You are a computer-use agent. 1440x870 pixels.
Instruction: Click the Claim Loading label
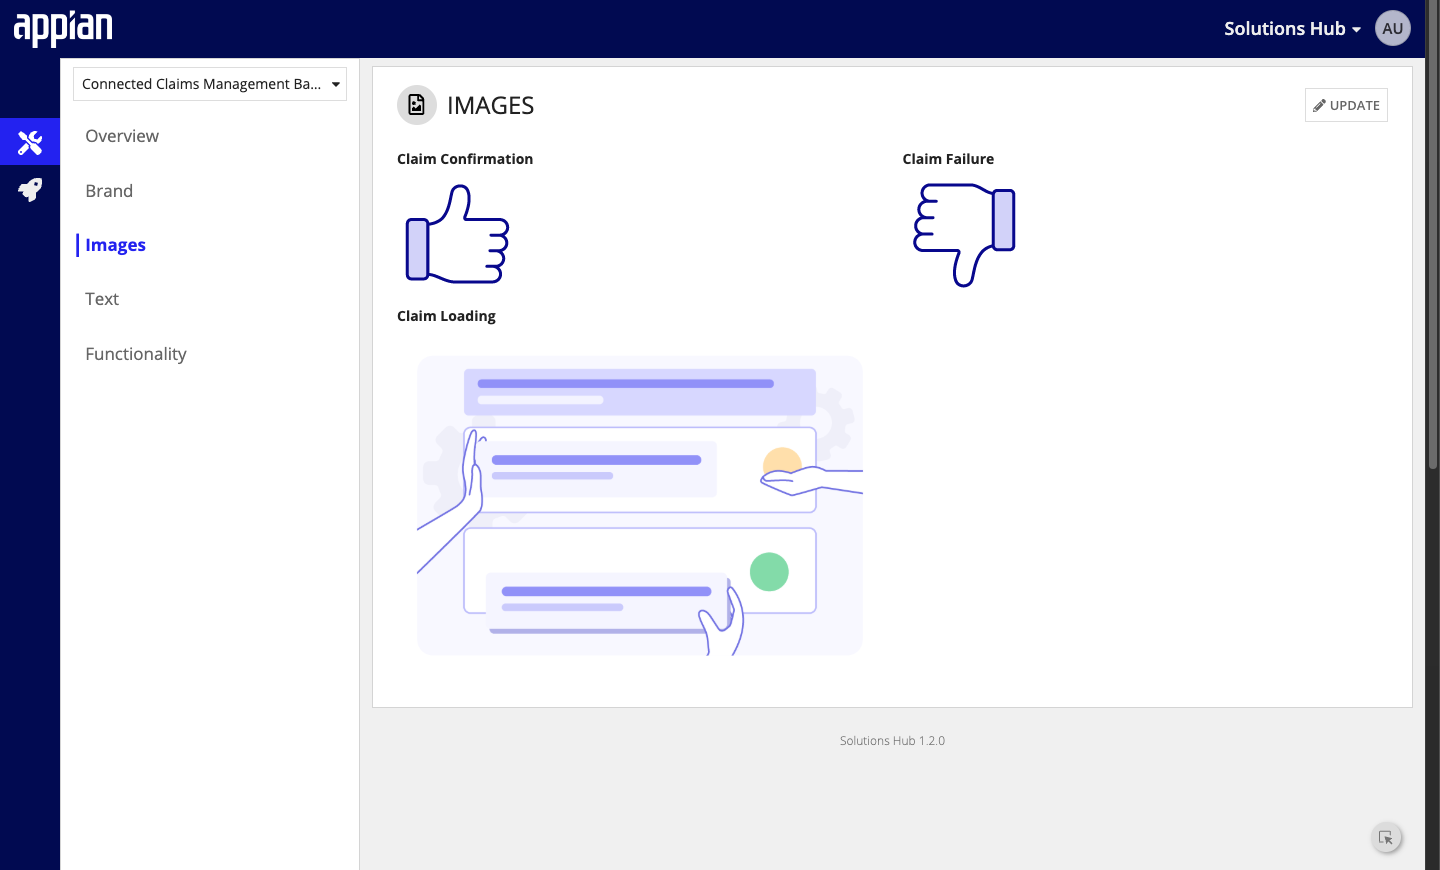(446, 316)
